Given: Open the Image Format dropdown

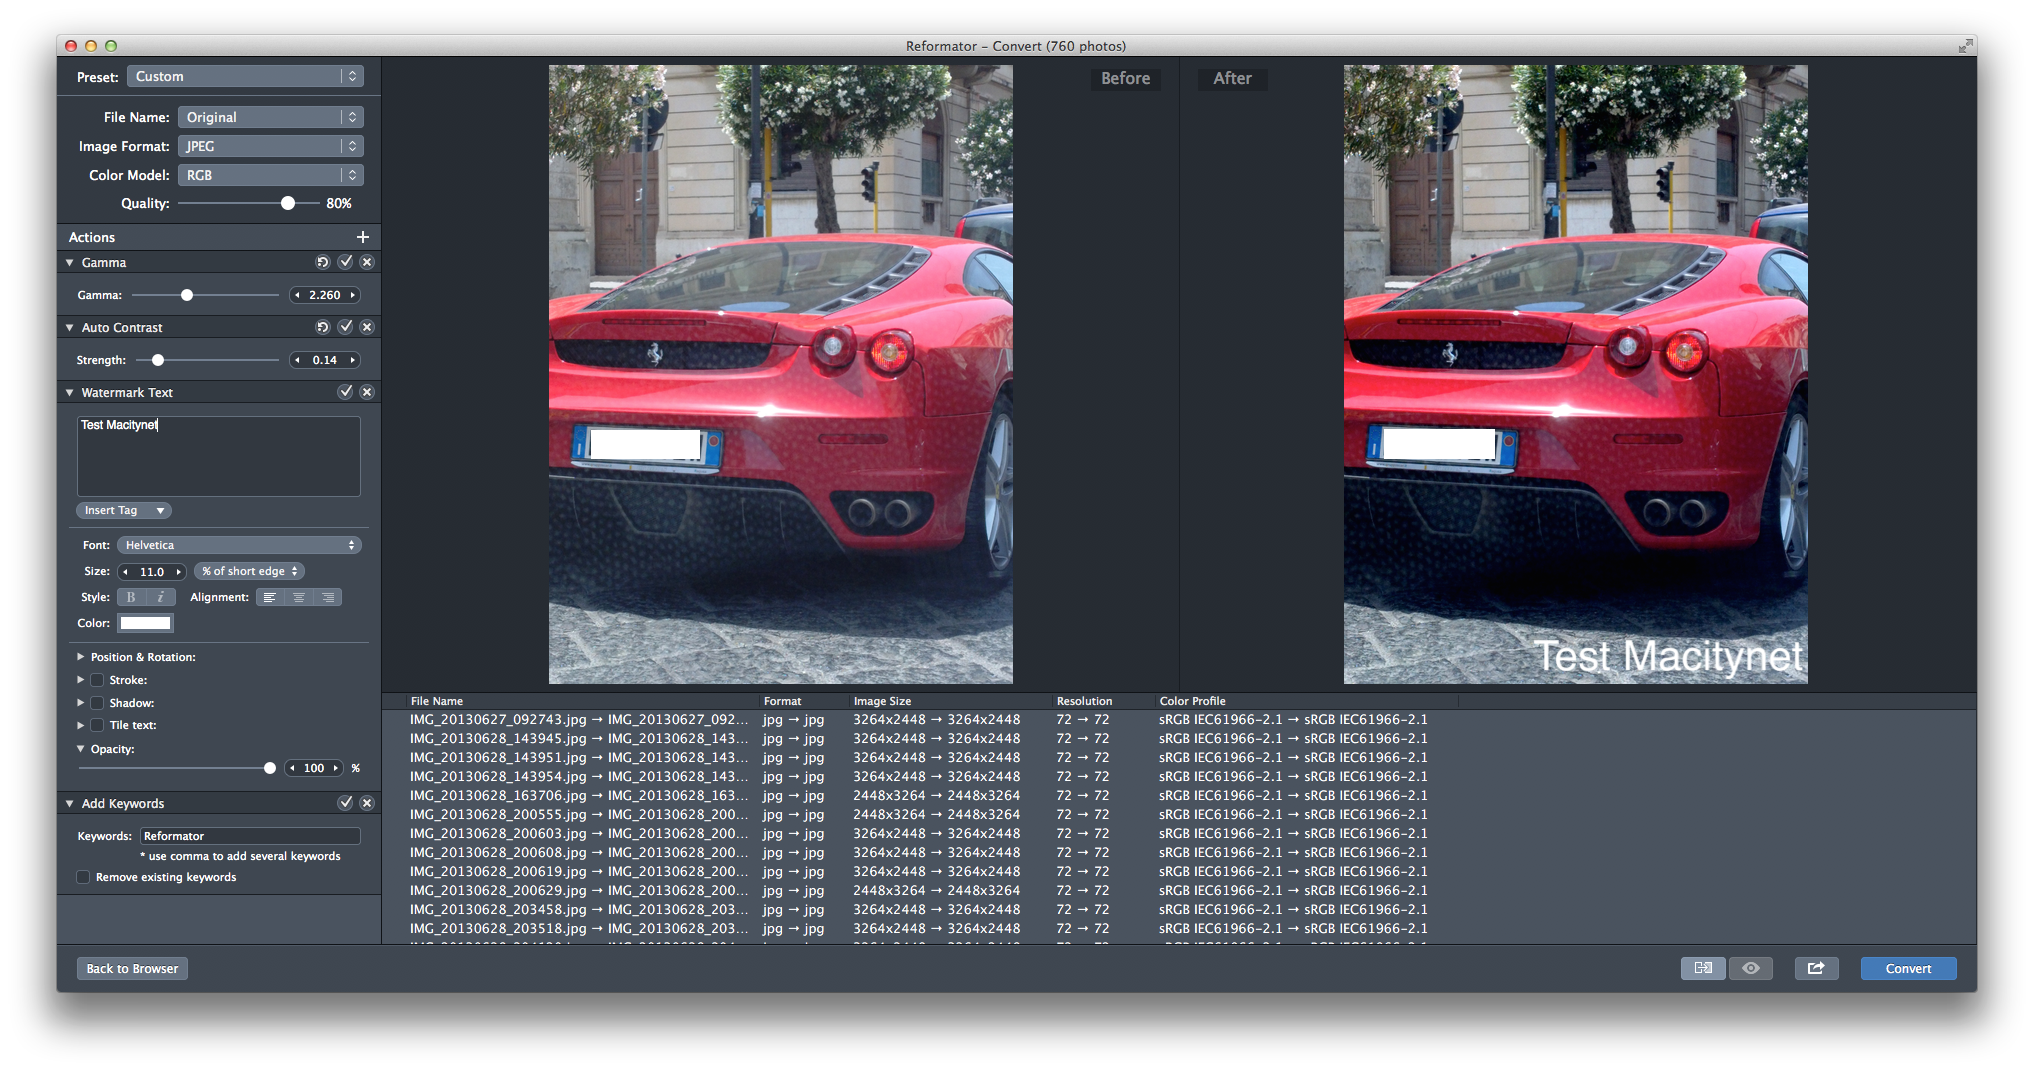Looking at the screenshot, I should (x=271, y=146).
